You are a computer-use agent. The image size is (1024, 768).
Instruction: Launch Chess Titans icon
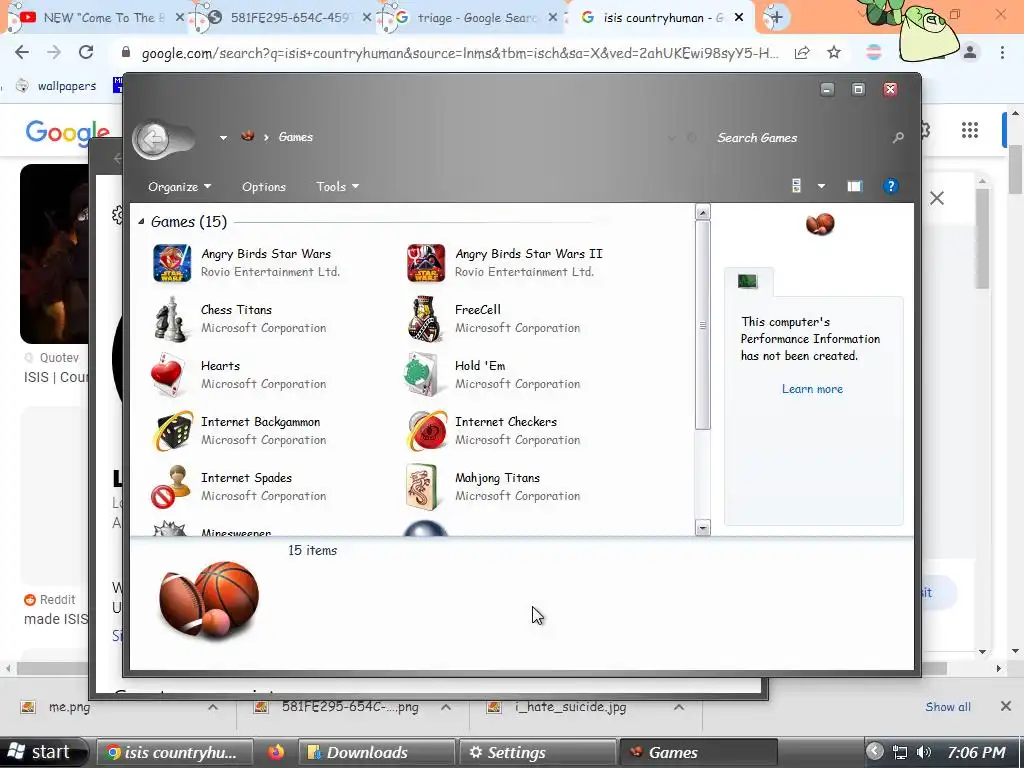(170, 319)
